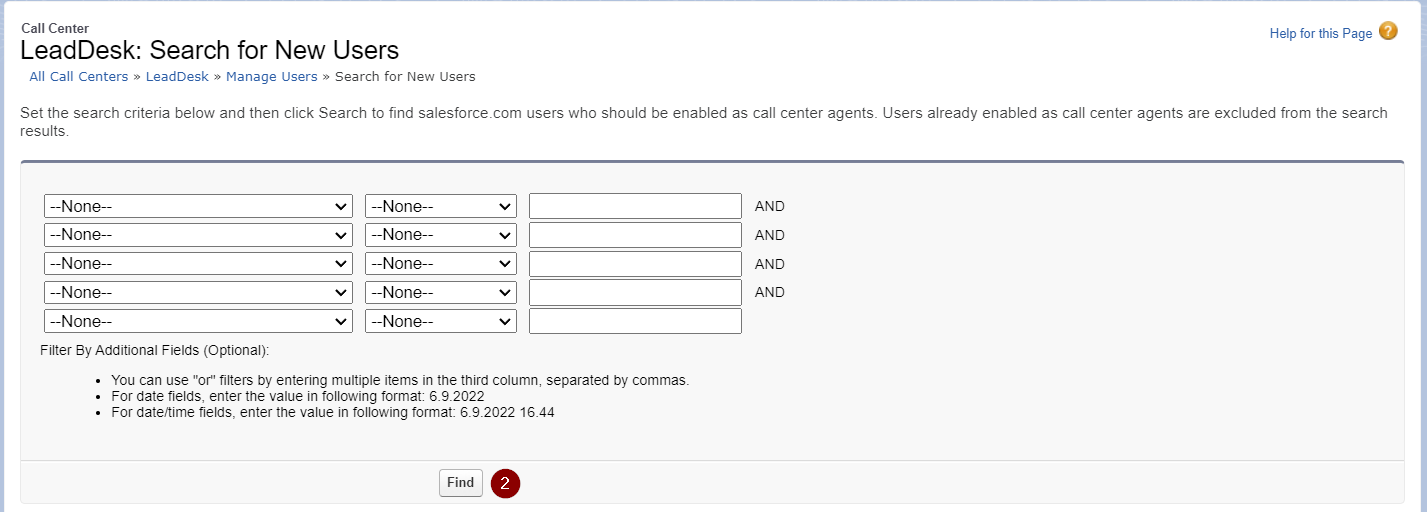This screenshot has width=1427, height=512.
Task: Expand the third row field dropdown
Action: tap(198, 264)
